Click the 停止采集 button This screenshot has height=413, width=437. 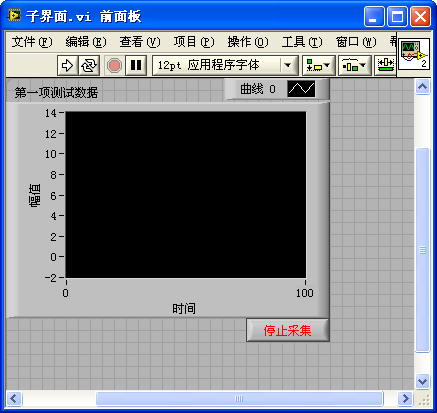[288, 330]
